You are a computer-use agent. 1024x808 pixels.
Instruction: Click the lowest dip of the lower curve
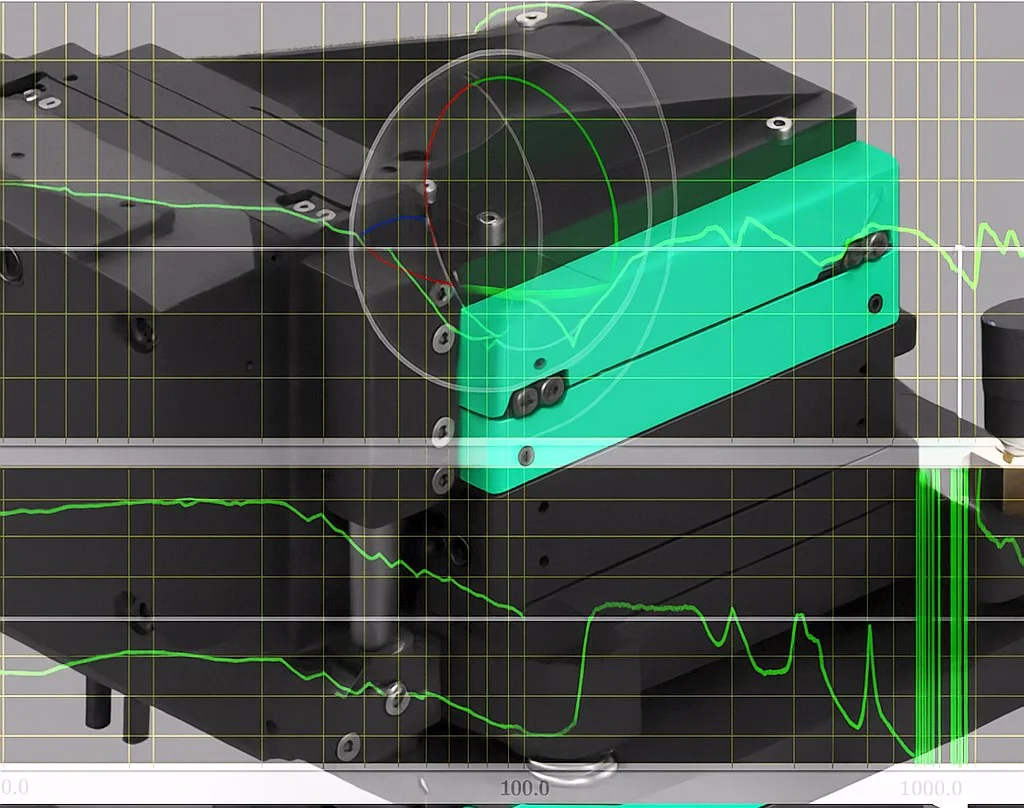(x=540, y=733)
